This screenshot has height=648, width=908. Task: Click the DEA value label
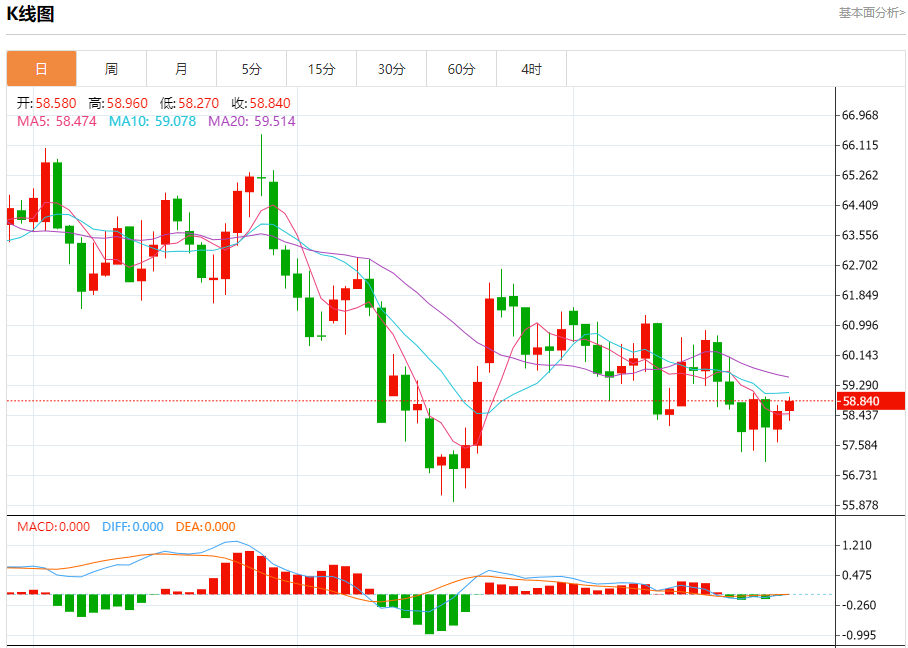coord(205,527)
